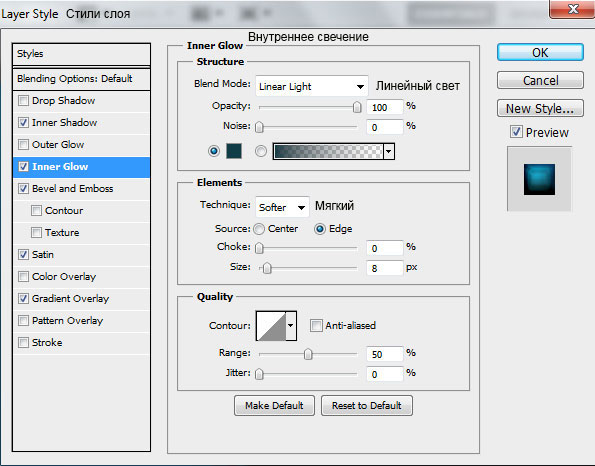
Task: Click the Jitter slider handle
Action: tap(259, 374)
